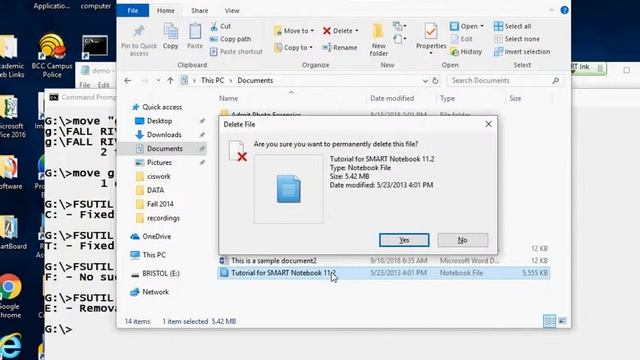Click History in the Open group
Viewport: 640px width, 360px height.
pyautogui.click(x=466, y=51)
